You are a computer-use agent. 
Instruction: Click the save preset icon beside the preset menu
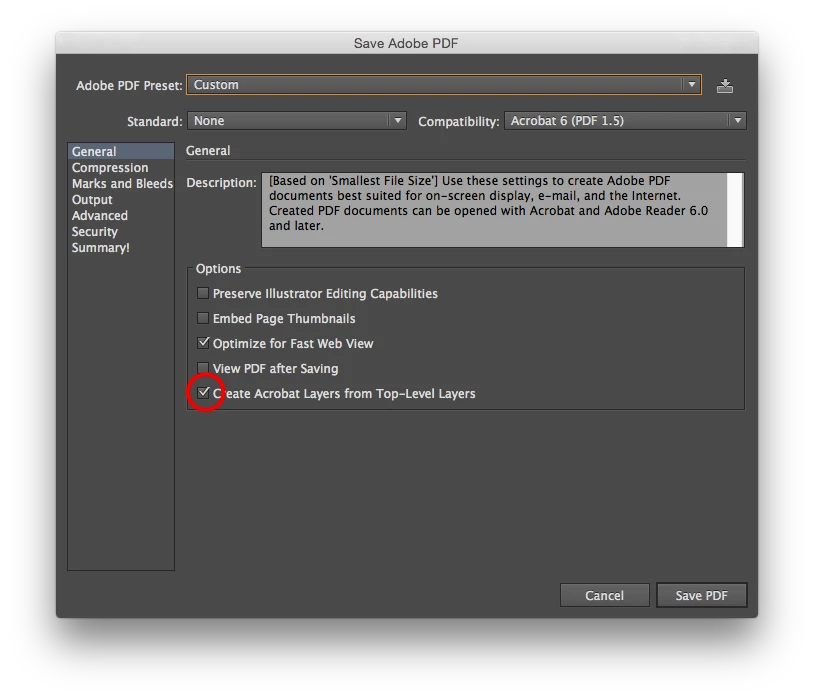[725, 86]
